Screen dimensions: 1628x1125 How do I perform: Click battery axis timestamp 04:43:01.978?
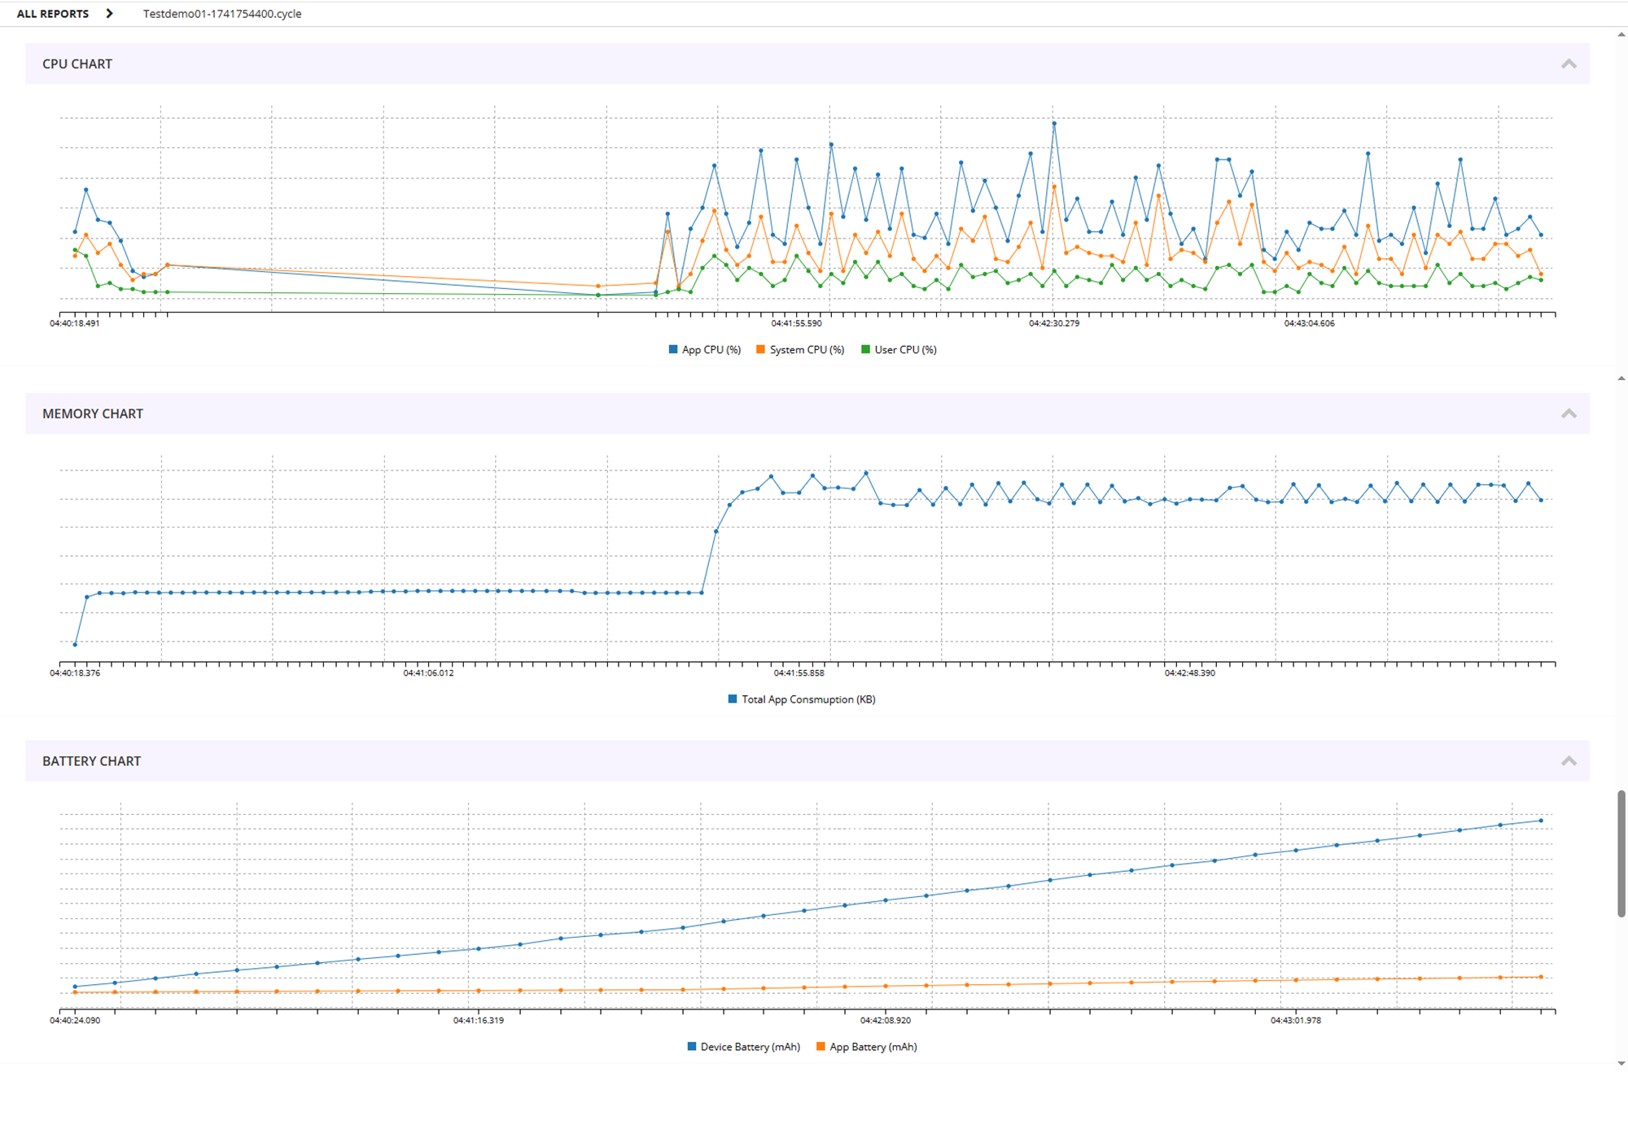click(1296, 1020)
